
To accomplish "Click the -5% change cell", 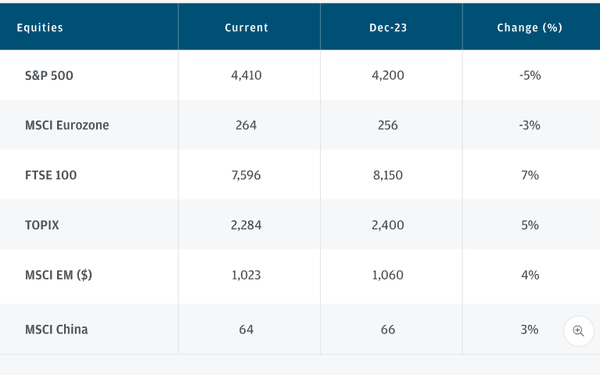I will [x=530, y=75].
